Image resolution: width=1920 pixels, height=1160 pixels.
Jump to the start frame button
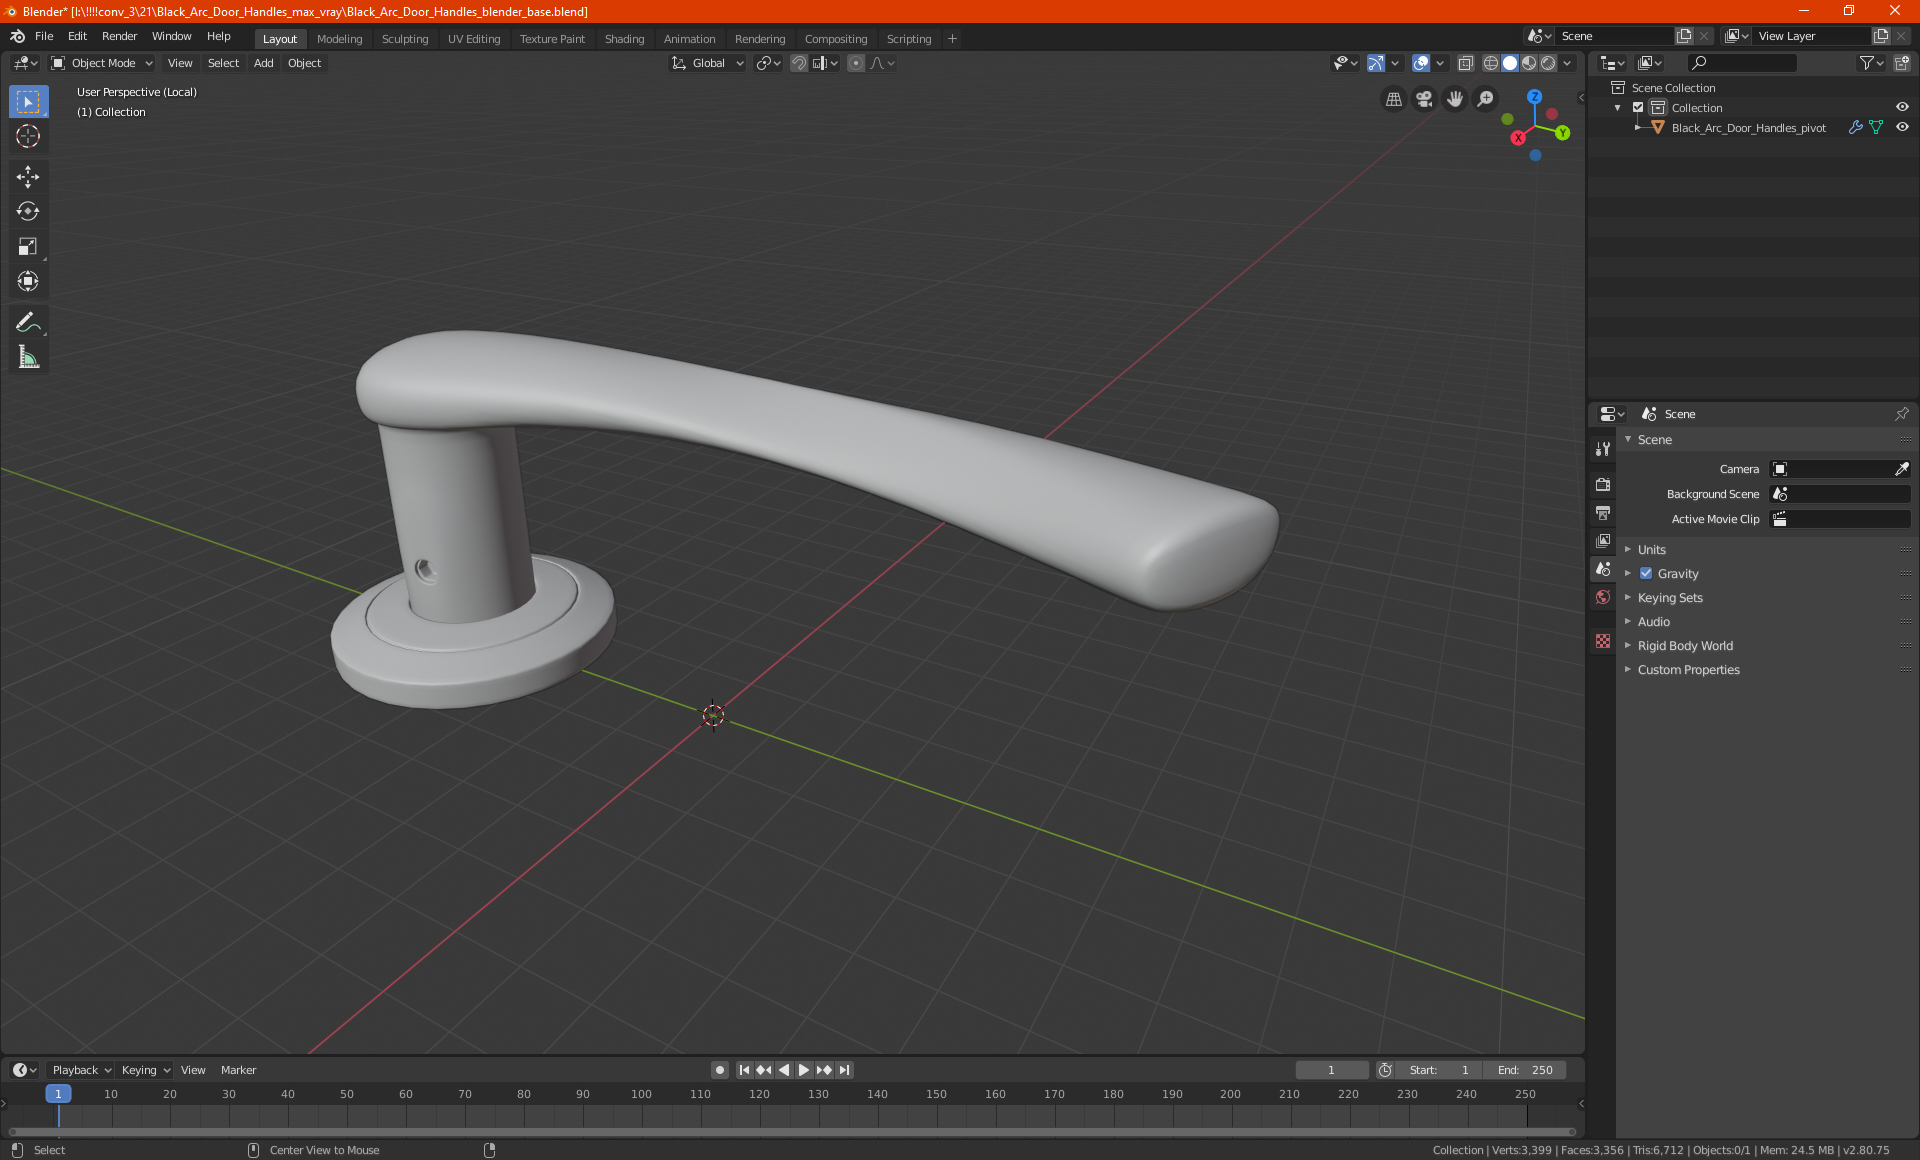pyautogui.click(x=744, y=1070)
